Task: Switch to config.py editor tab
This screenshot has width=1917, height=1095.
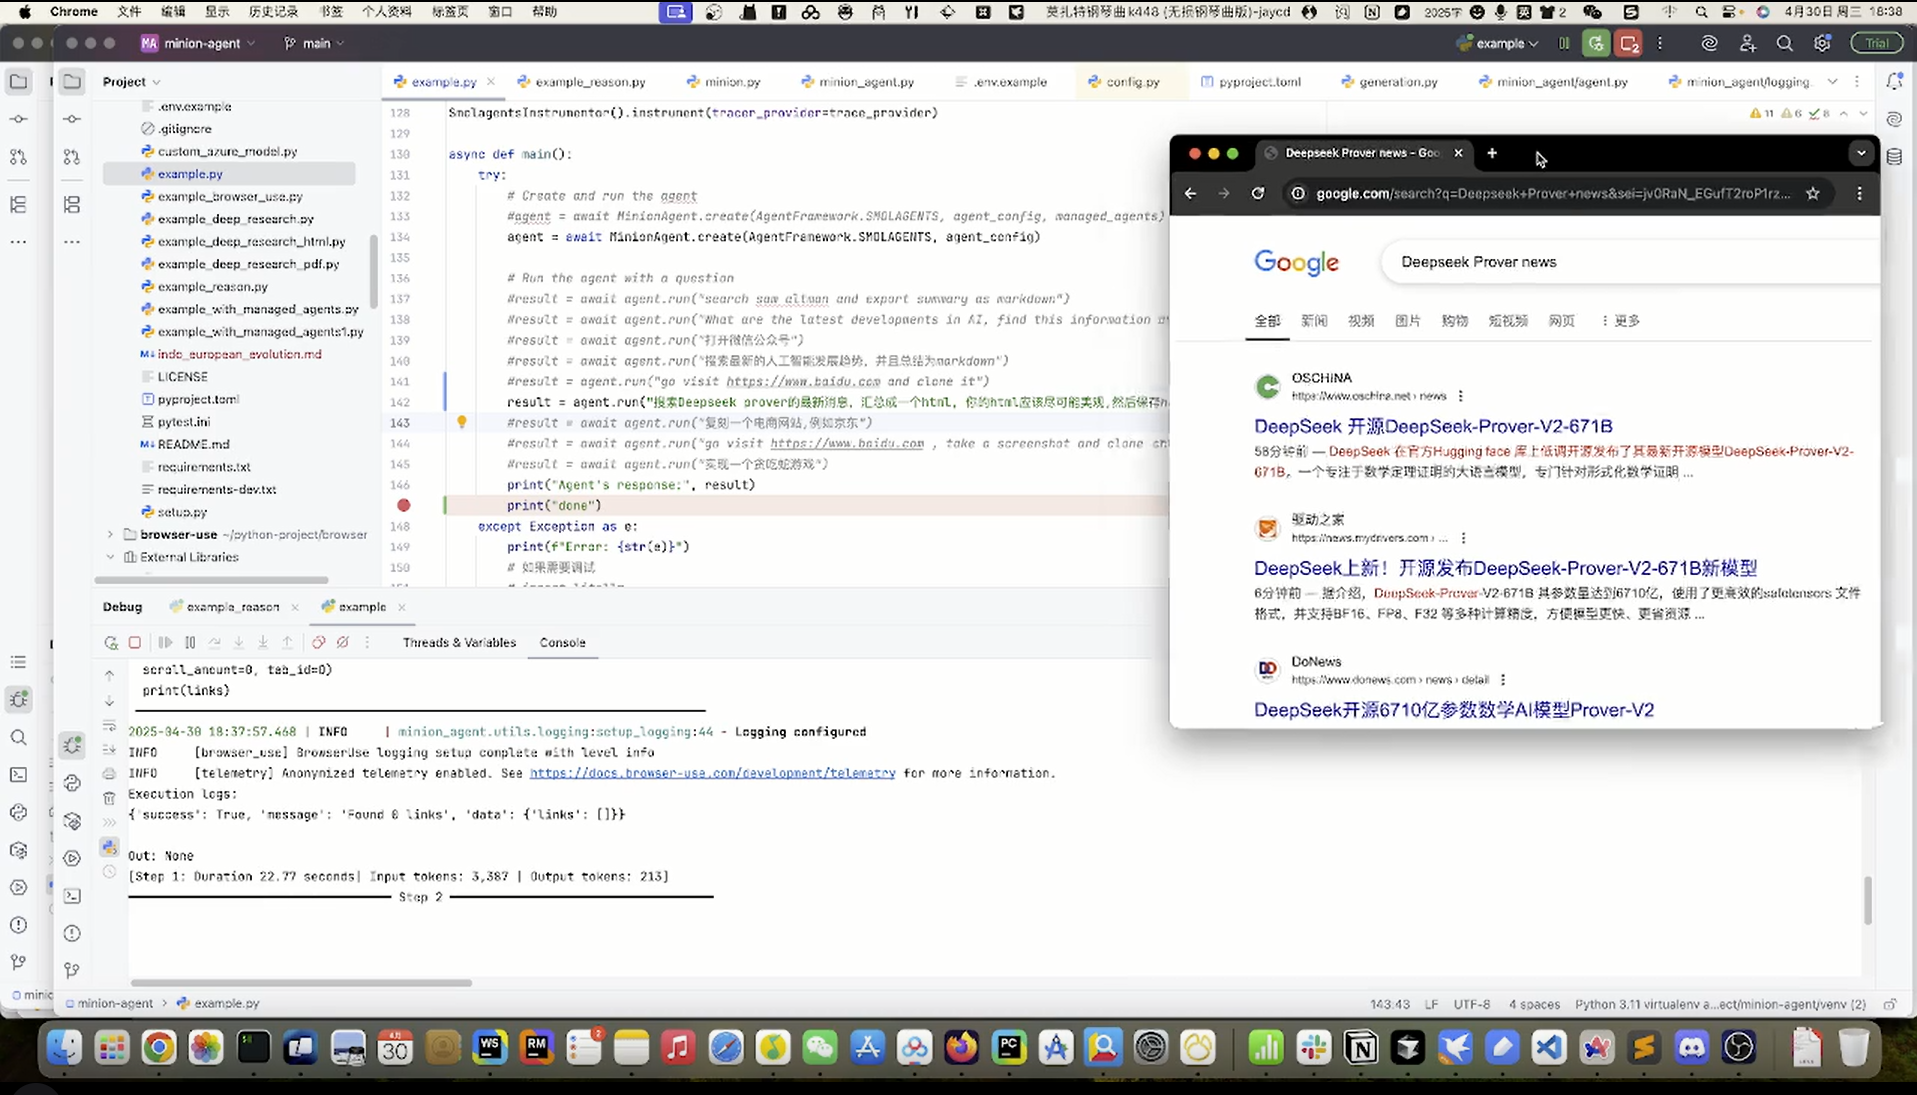Action: click(1123, 82)
